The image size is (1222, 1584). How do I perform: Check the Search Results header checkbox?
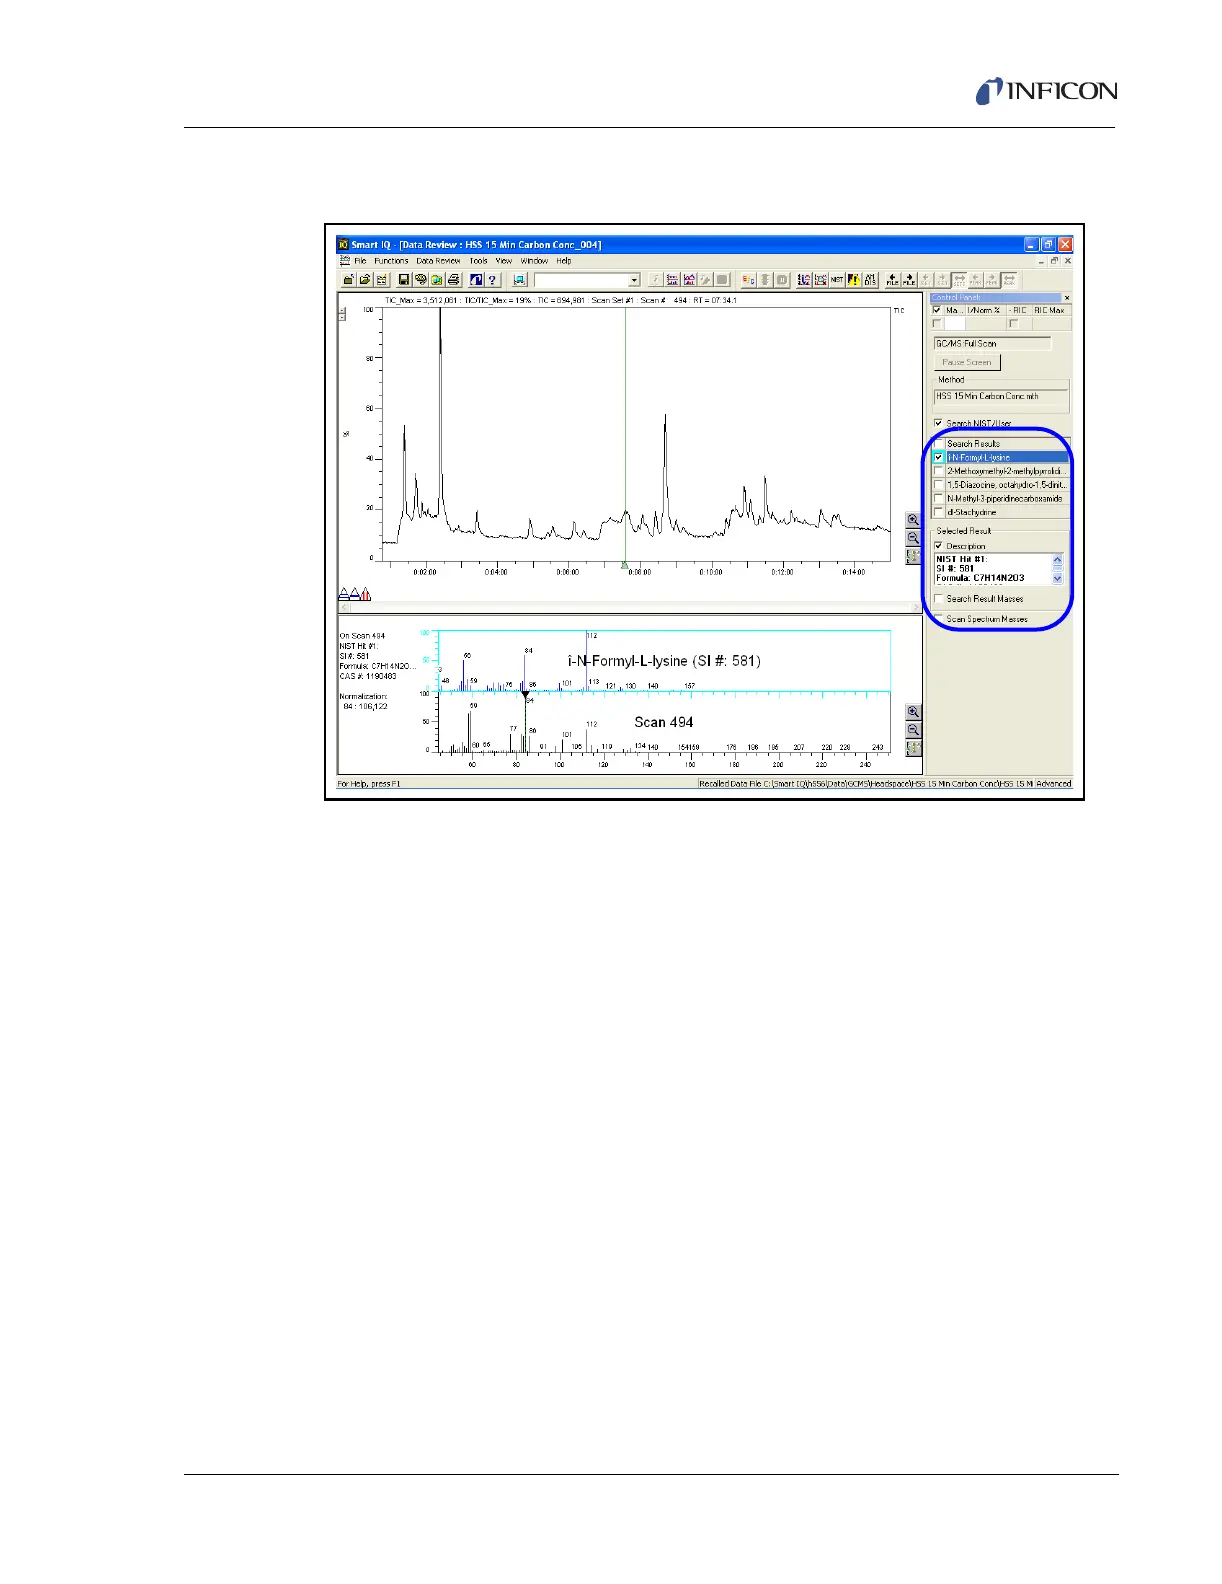[x=938, y=444]
